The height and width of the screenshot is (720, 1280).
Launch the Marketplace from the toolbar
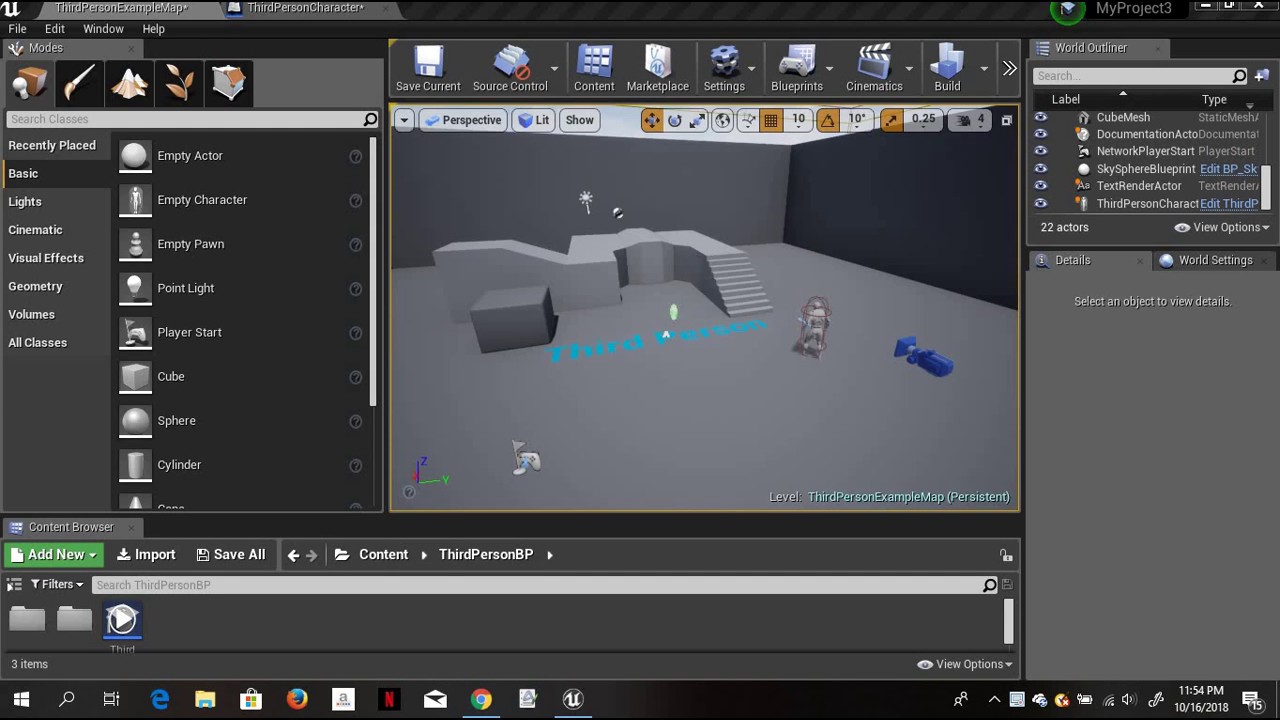(658, 69)
